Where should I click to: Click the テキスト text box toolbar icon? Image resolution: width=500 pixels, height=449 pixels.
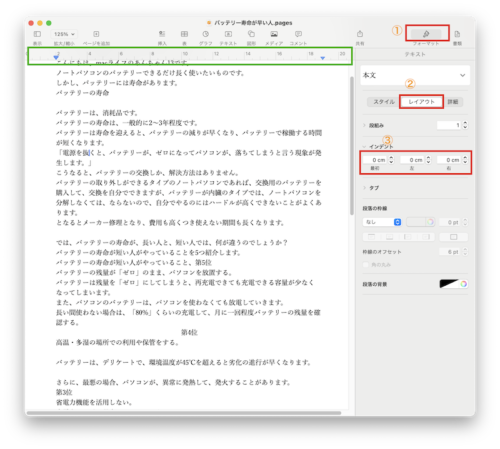click(x=228, y=34)
